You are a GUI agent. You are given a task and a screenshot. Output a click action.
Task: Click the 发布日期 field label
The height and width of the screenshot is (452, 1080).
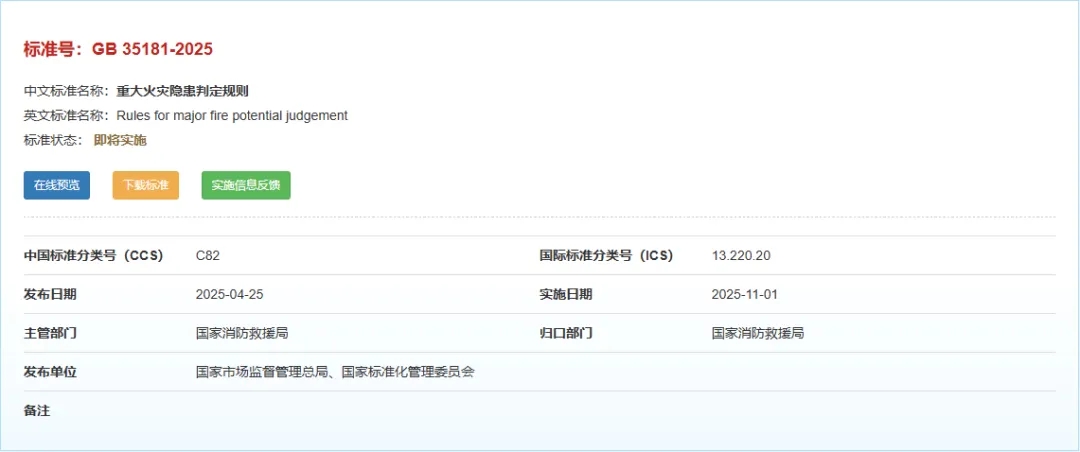(50, 294)
